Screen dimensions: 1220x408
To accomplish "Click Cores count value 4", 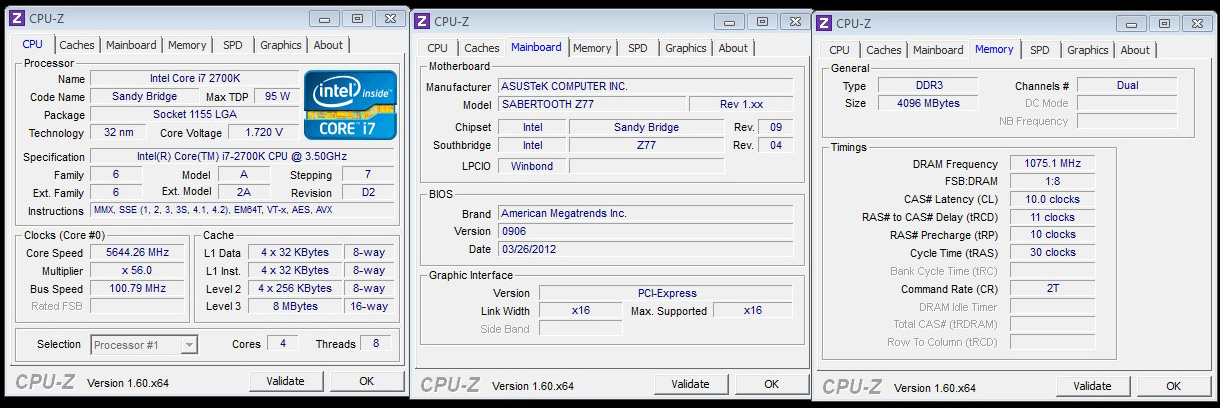I will (x=282, y=344).
